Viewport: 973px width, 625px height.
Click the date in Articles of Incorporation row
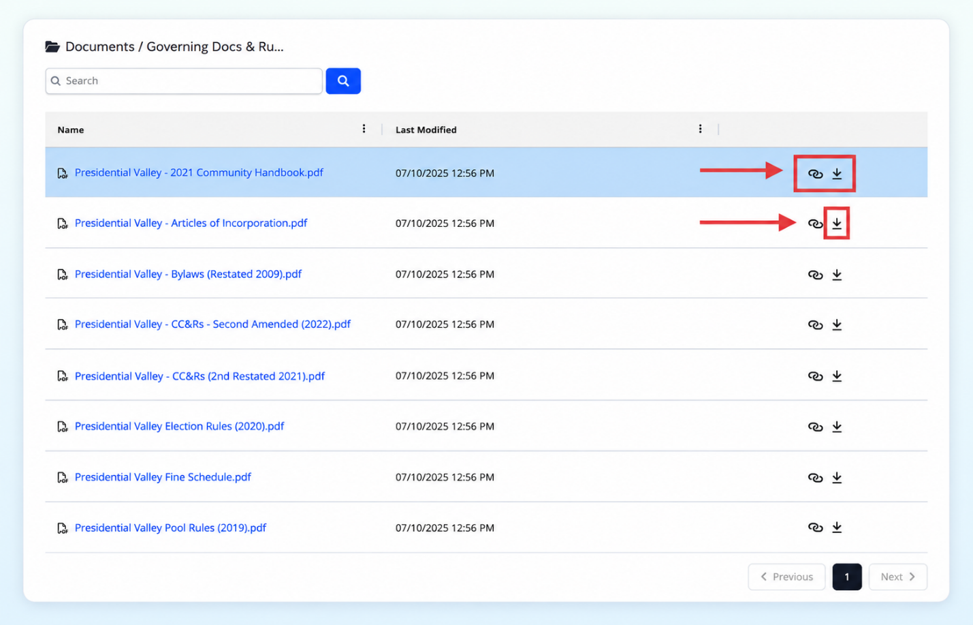point(445,223)
